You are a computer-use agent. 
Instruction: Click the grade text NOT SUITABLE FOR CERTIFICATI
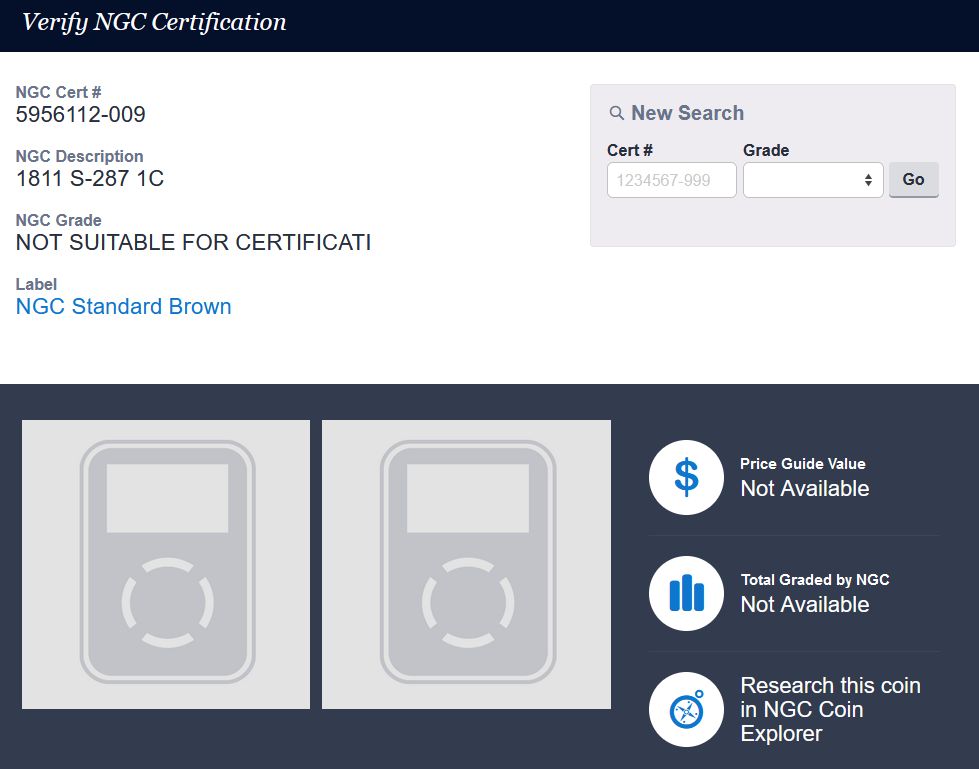(x=194, y=242)
